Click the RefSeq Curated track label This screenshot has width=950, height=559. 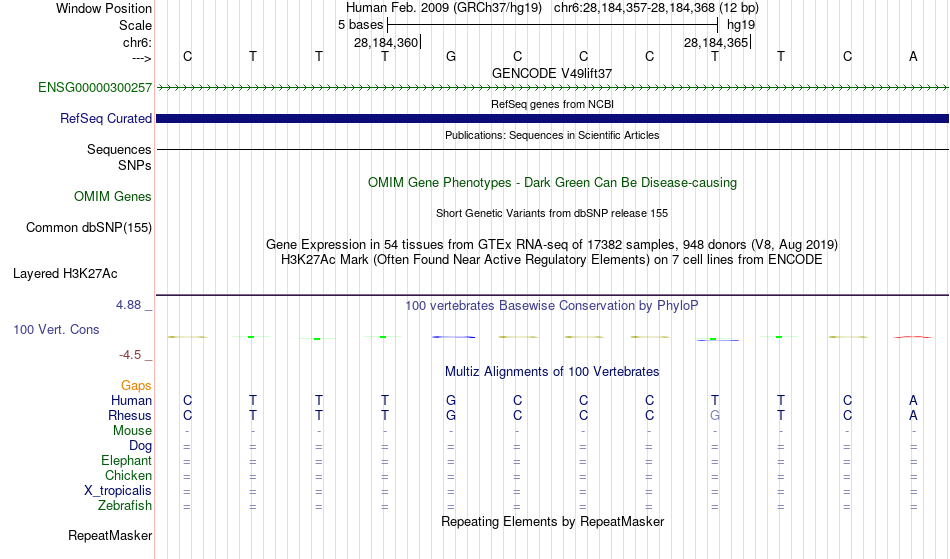[105, 119]
